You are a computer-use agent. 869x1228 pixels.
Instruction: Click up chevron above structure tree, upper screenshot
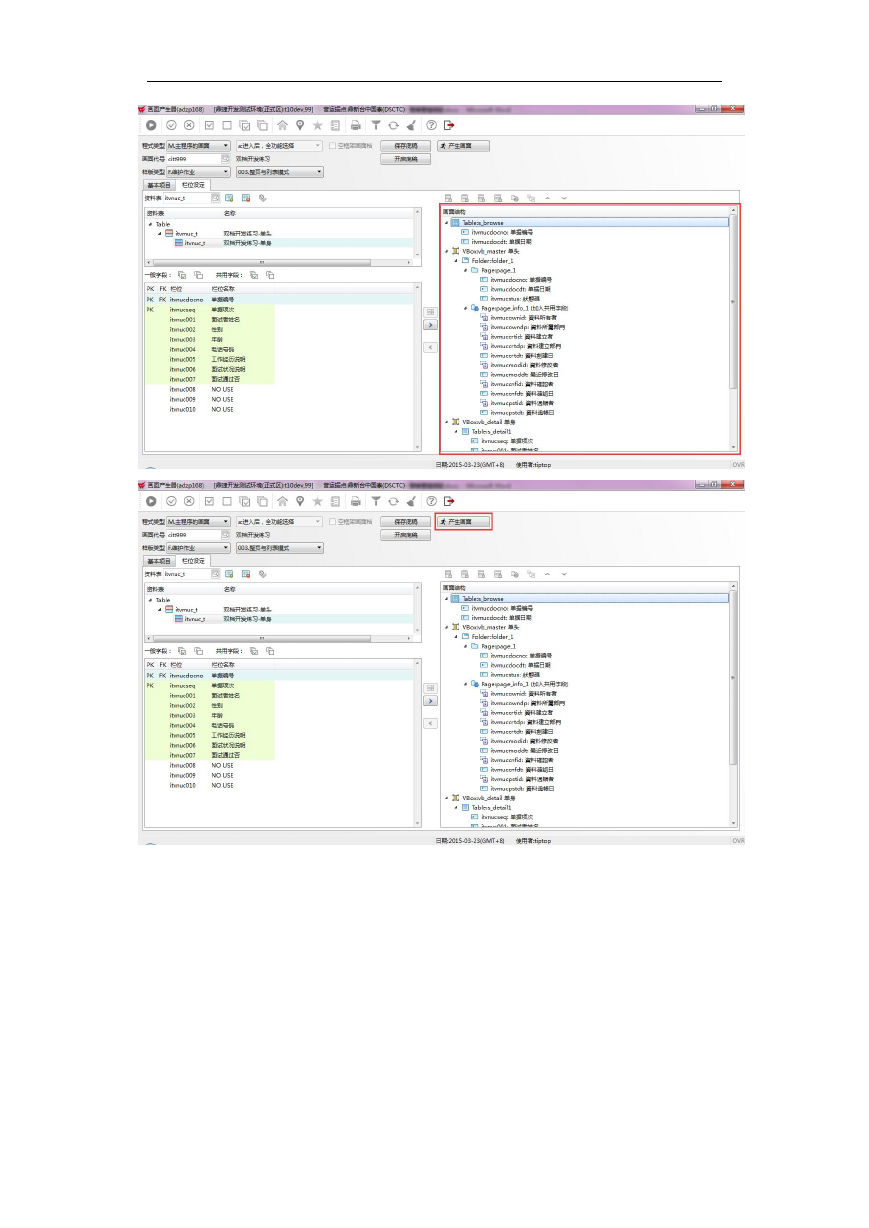547,198
